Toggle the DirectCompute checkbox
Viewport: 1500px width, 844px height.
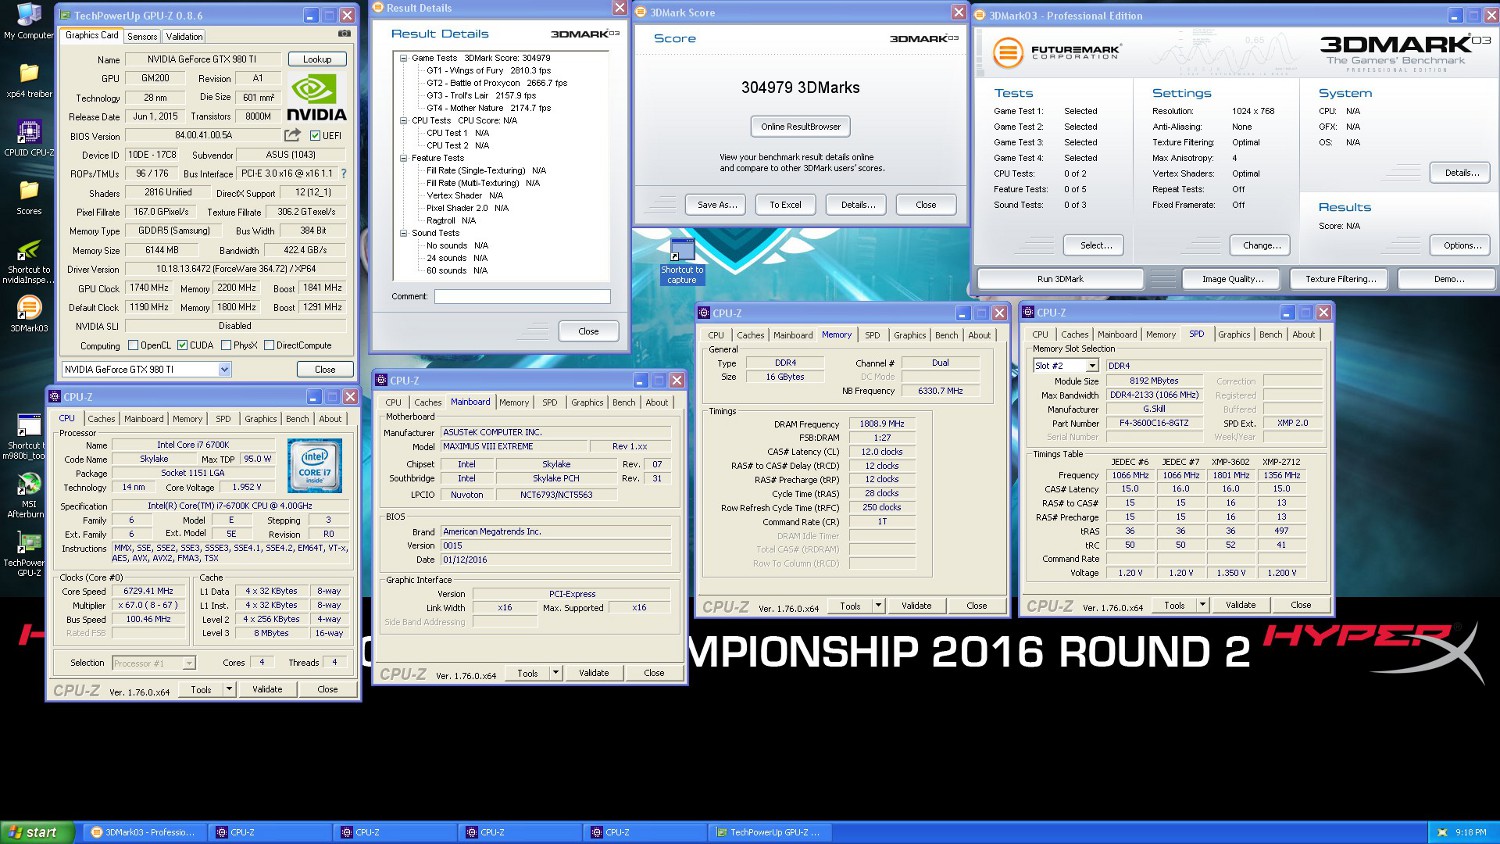pos(269,345)
